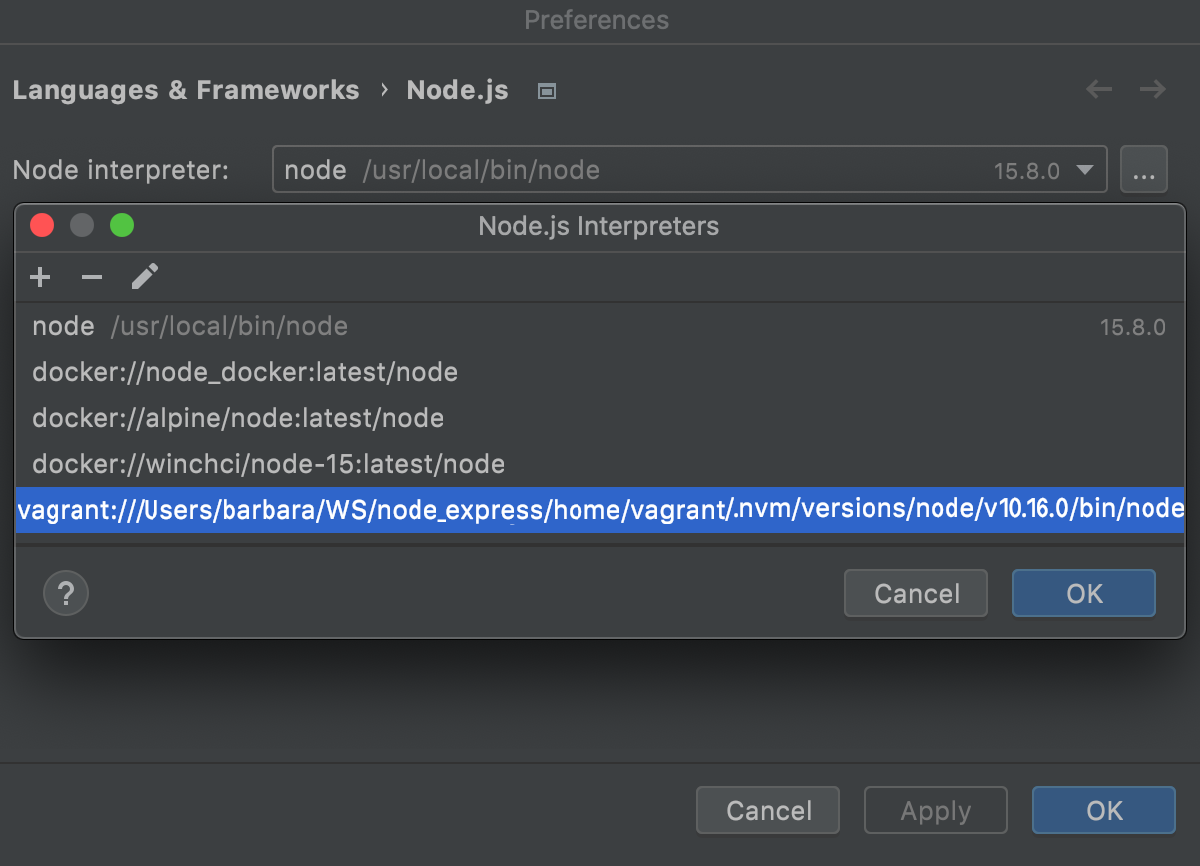
Task: Click the back navigation arrow
Action: click(x=1098, y=89)
